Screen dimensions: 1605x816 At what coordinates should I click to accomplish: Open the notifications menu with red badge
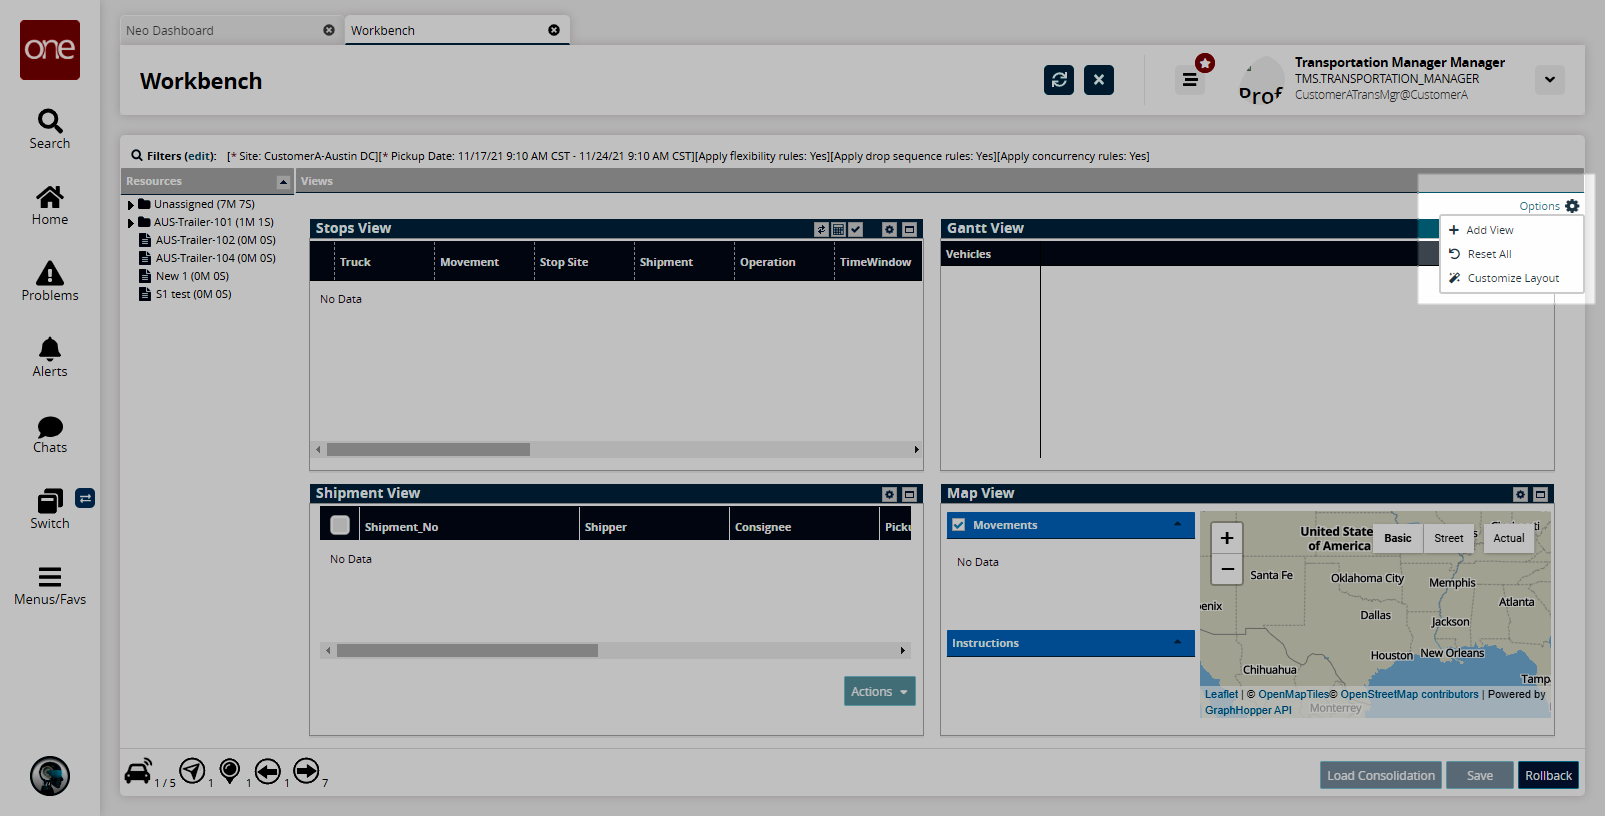tap(1190, 80)
